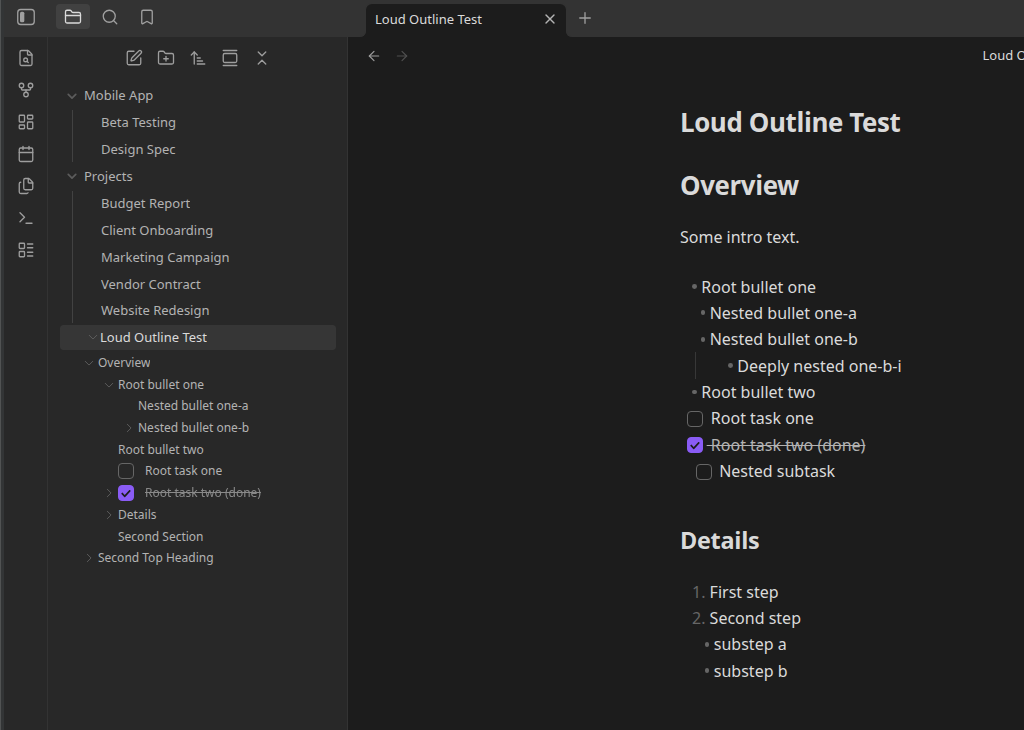Image resolution: width=1024 pixels, height=730 pixels.
Task: Navigate forward in note history
Action: 402,56
